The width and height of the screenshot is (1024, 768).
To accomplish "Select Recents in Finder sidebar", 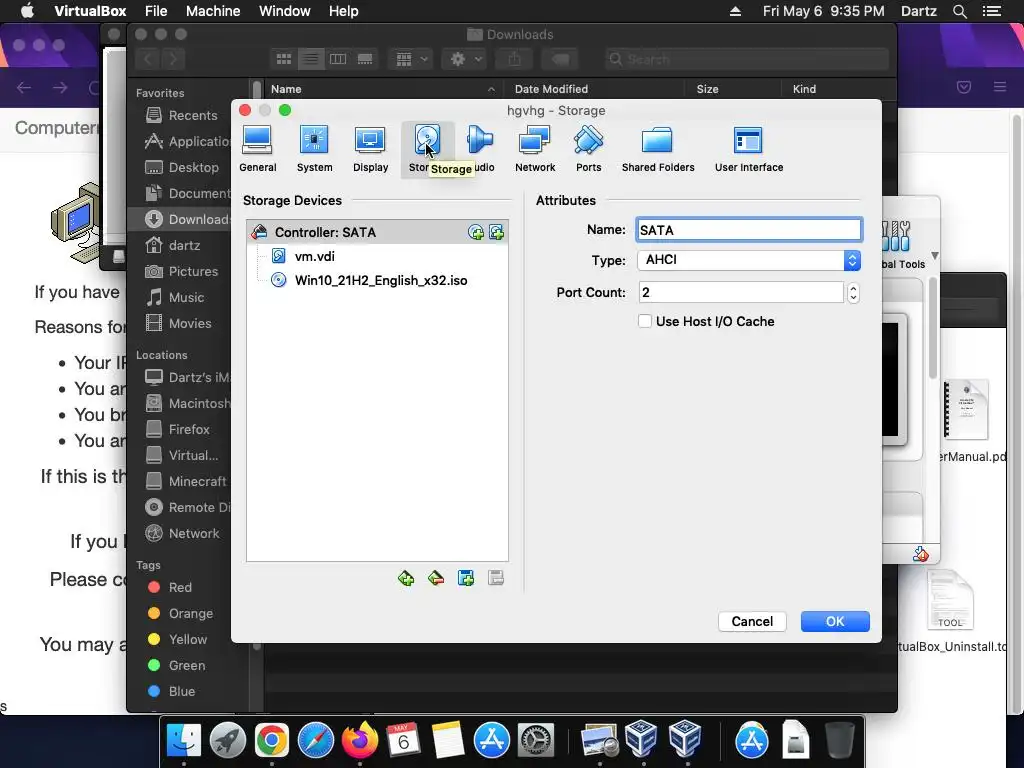I will 182,116.
